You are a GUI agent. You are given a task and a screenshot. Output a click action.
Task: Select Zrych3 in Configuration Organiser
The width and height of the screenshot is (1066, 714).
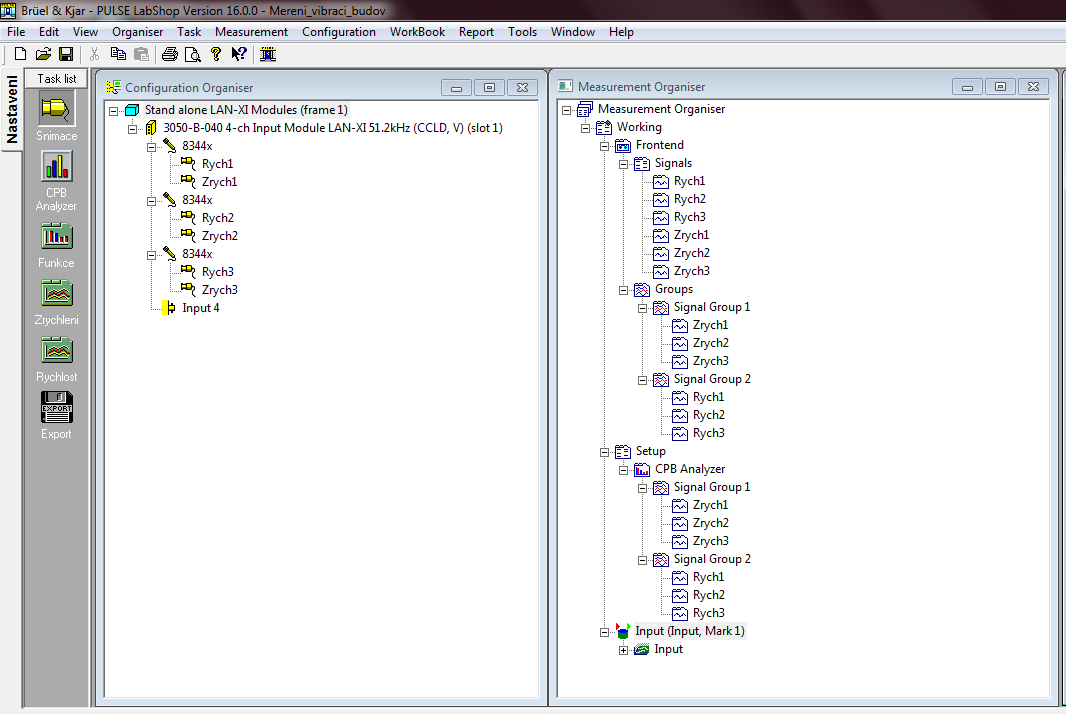click(220, 290)
